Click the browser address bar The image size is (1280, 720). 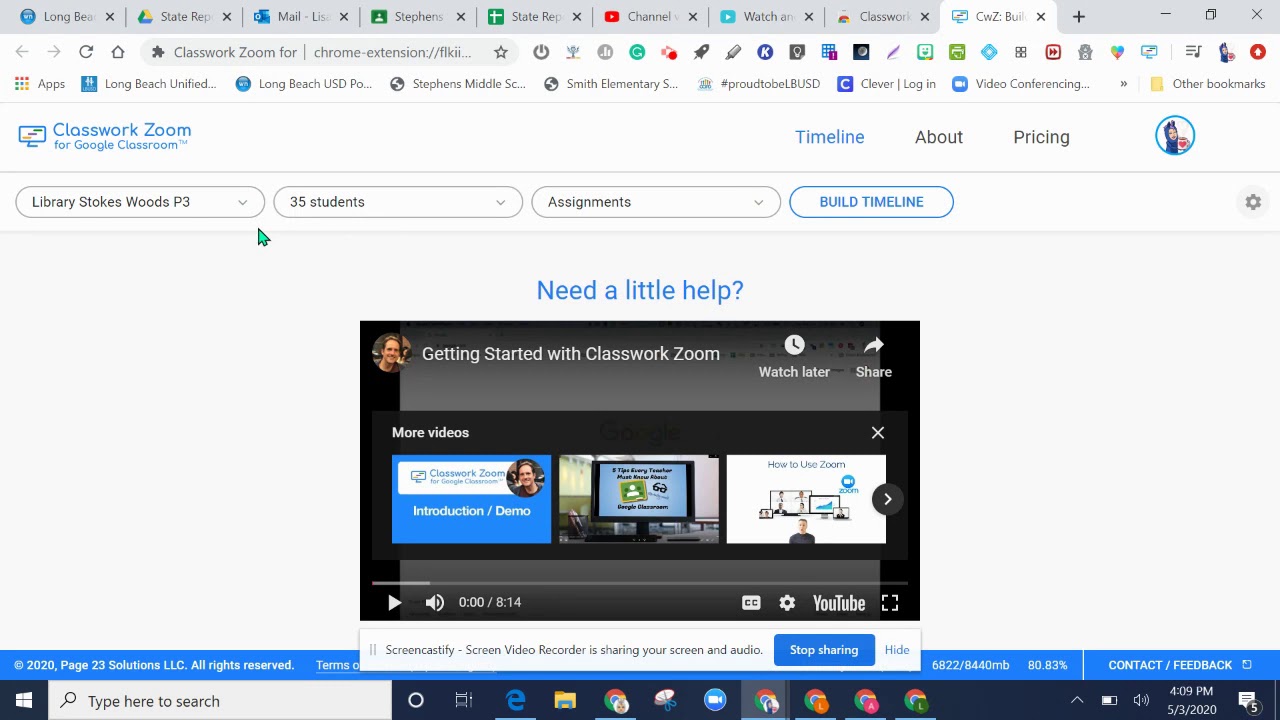point(330,52)
